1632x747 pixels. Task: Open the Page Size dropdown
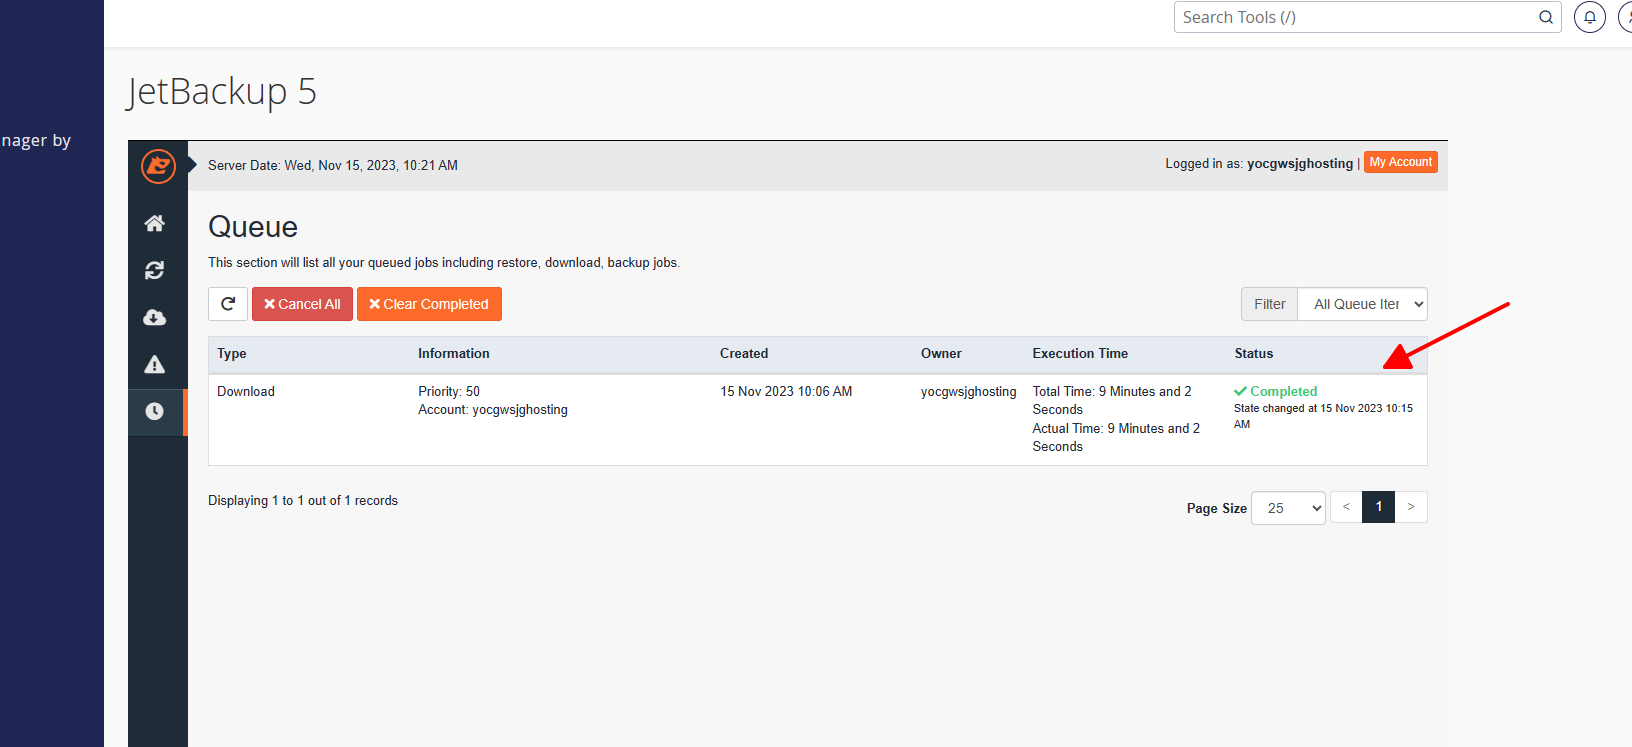[x=1289, y=508]
